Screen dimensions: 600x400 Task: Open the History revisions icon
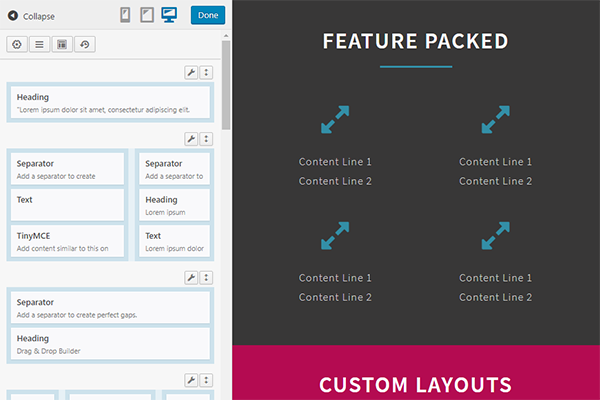click(83, 44)
